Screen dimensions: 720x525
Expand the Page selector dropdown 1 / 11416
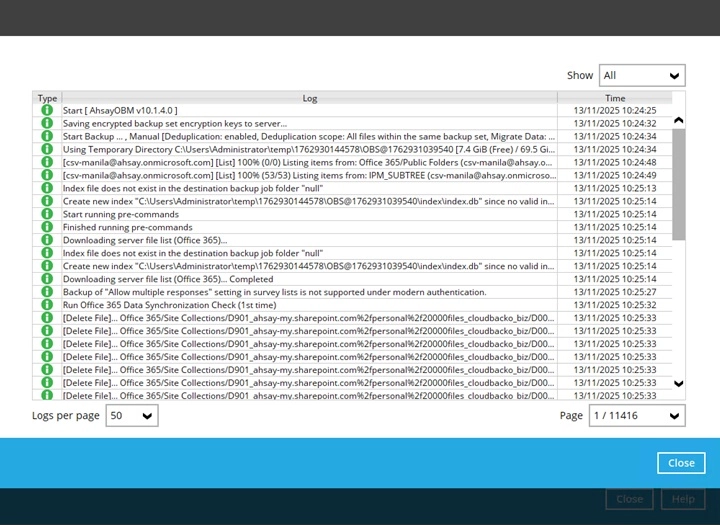pos(637,416)
